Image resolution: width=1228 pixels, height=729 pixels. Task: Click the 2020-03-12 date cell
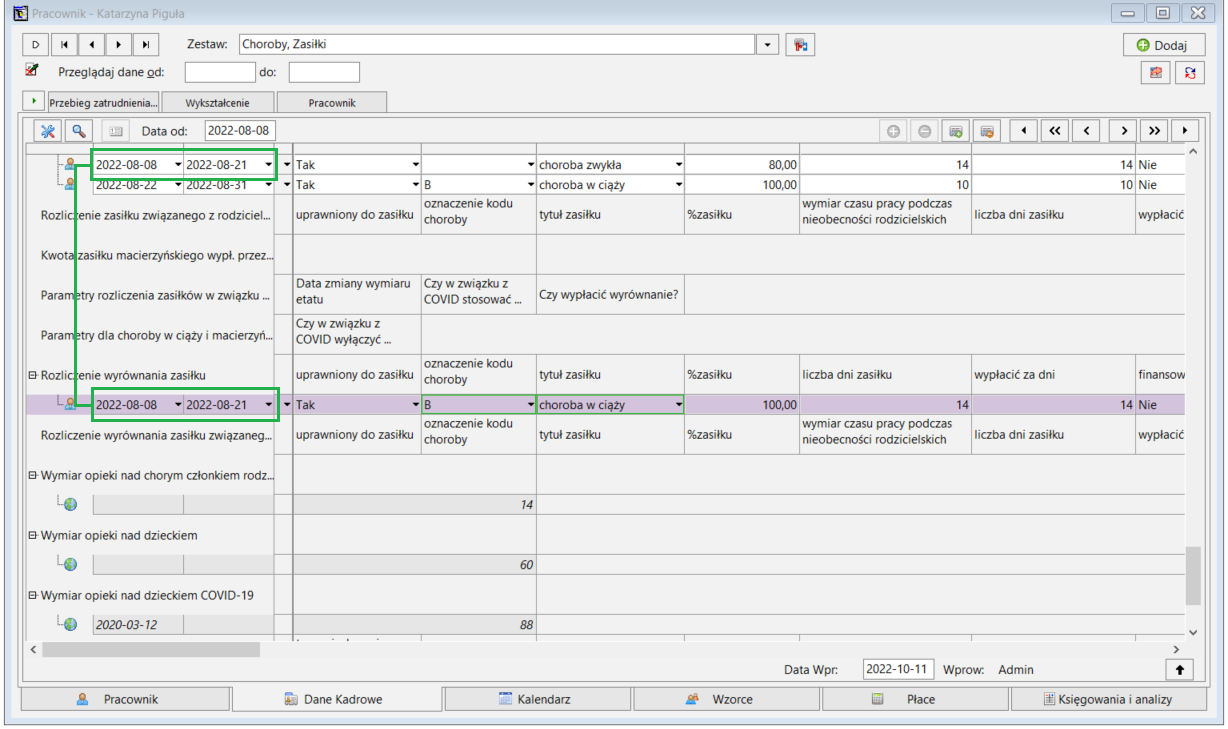point(137,624)
